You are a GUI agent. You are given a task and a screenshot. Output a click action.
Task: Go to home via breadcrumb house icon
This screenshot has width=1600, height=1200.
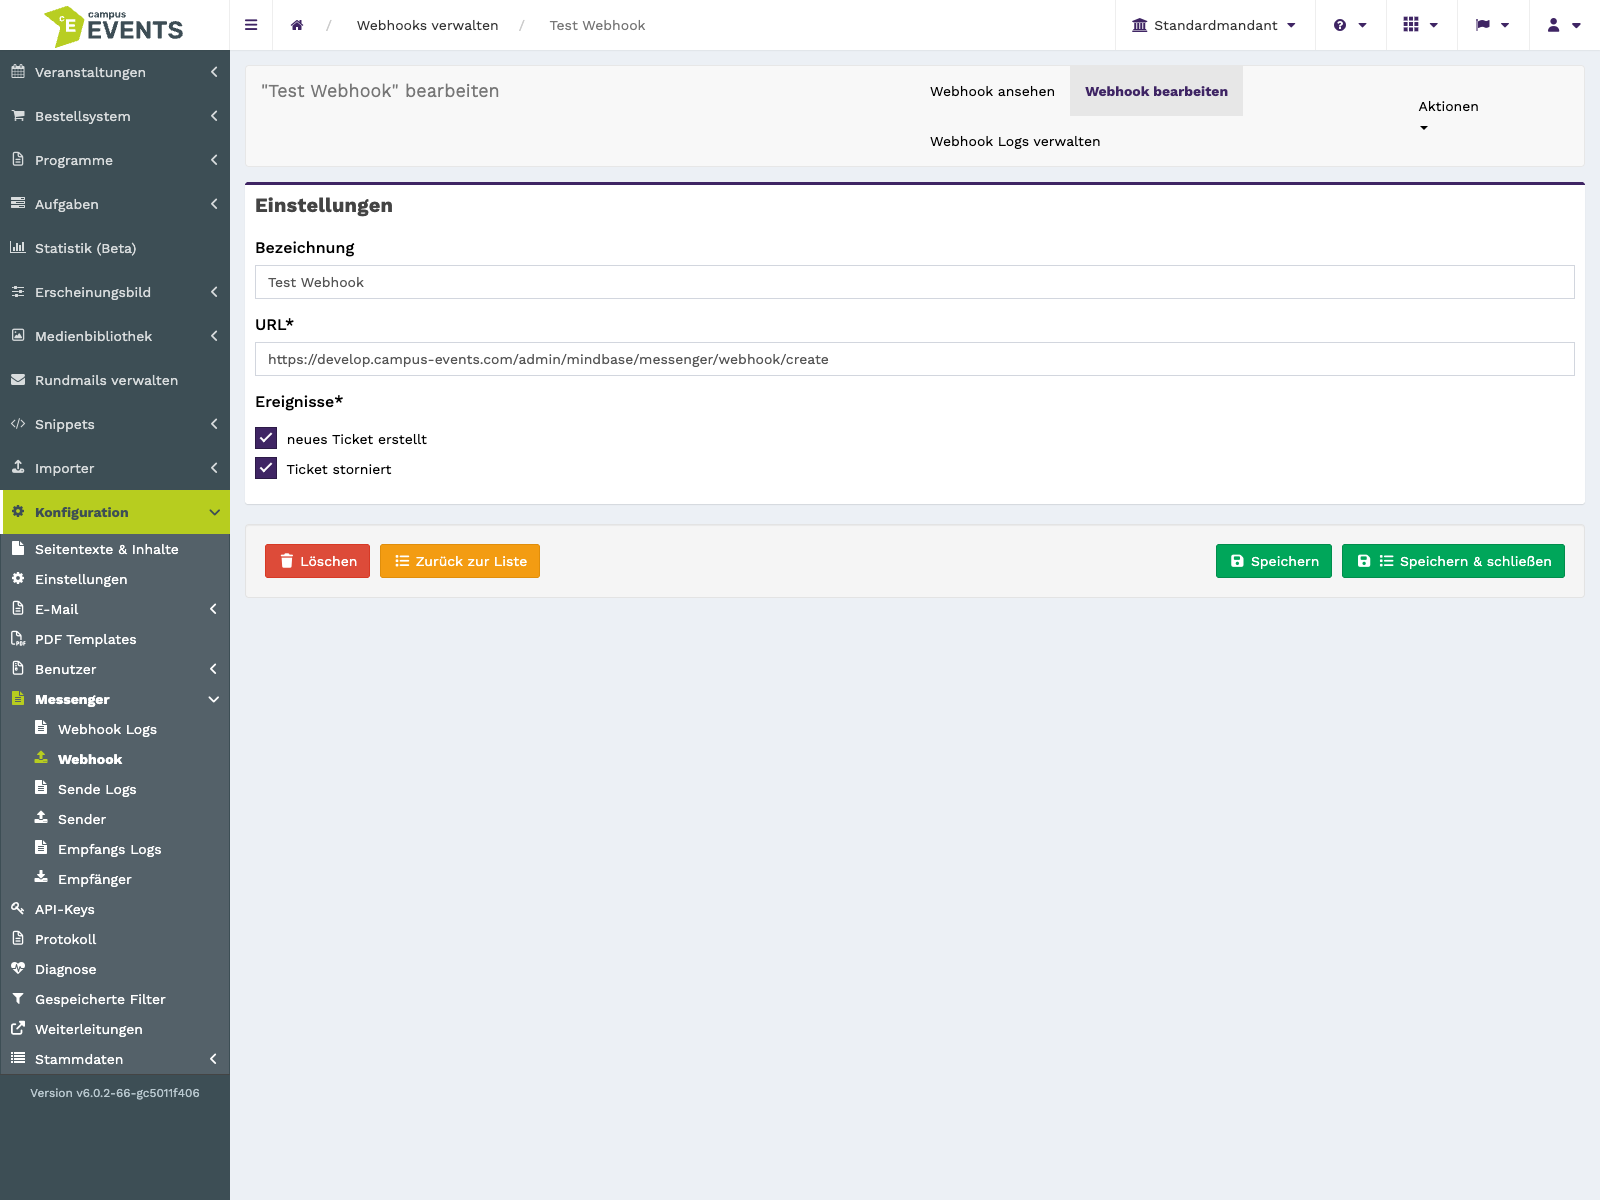pos(297,25)
